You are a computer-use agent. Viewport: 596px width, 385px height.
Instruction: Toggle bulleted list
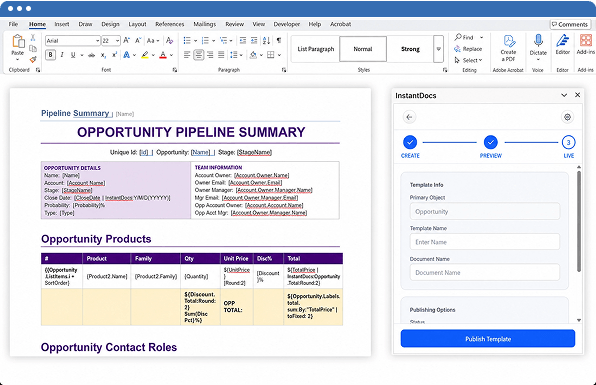click(187, 40)
